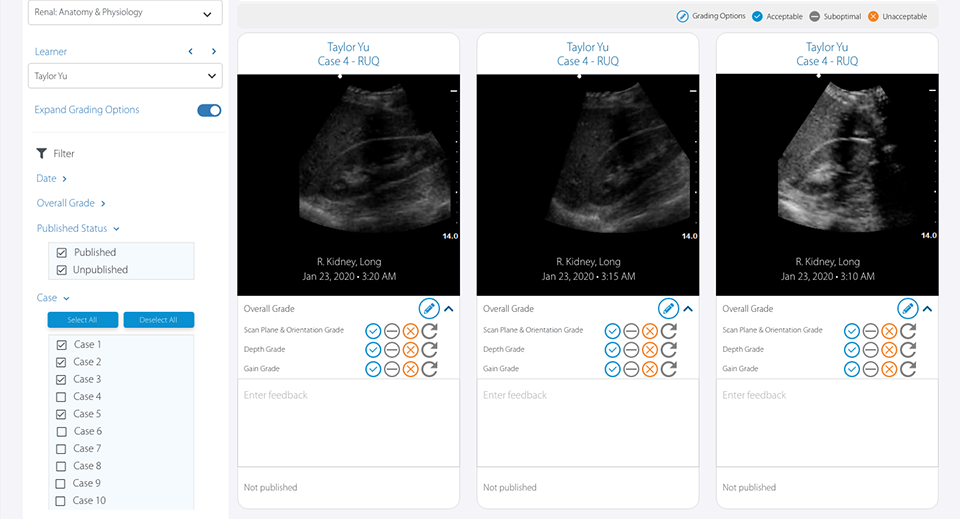Check the Case 10 checkbox
Screen dimensions: 960x519
61,501
